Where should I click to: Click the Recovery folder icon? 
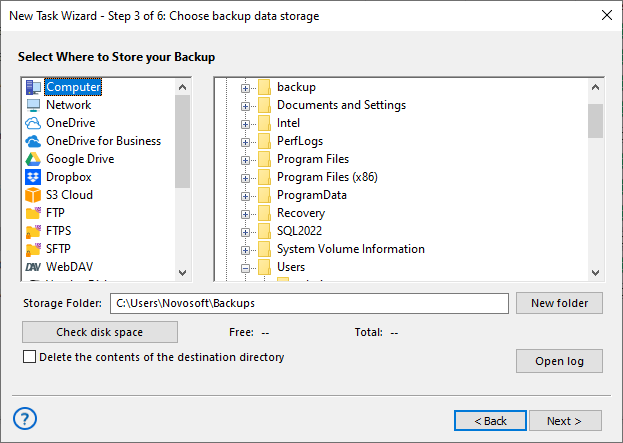[264, 213]
